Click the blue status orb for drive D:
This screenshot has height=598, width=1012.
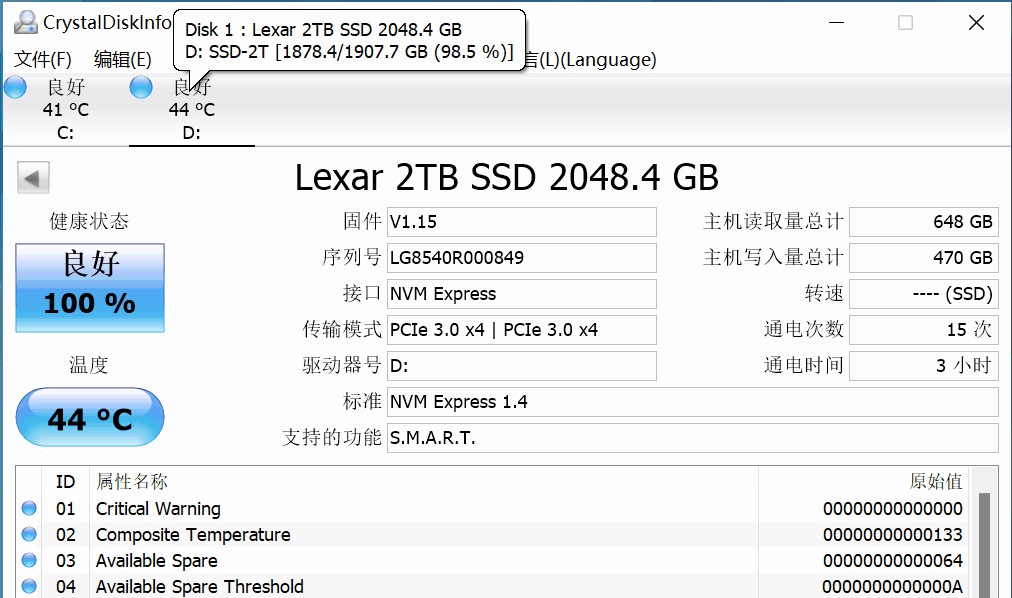pyautogui.click(x=141, y=87)
